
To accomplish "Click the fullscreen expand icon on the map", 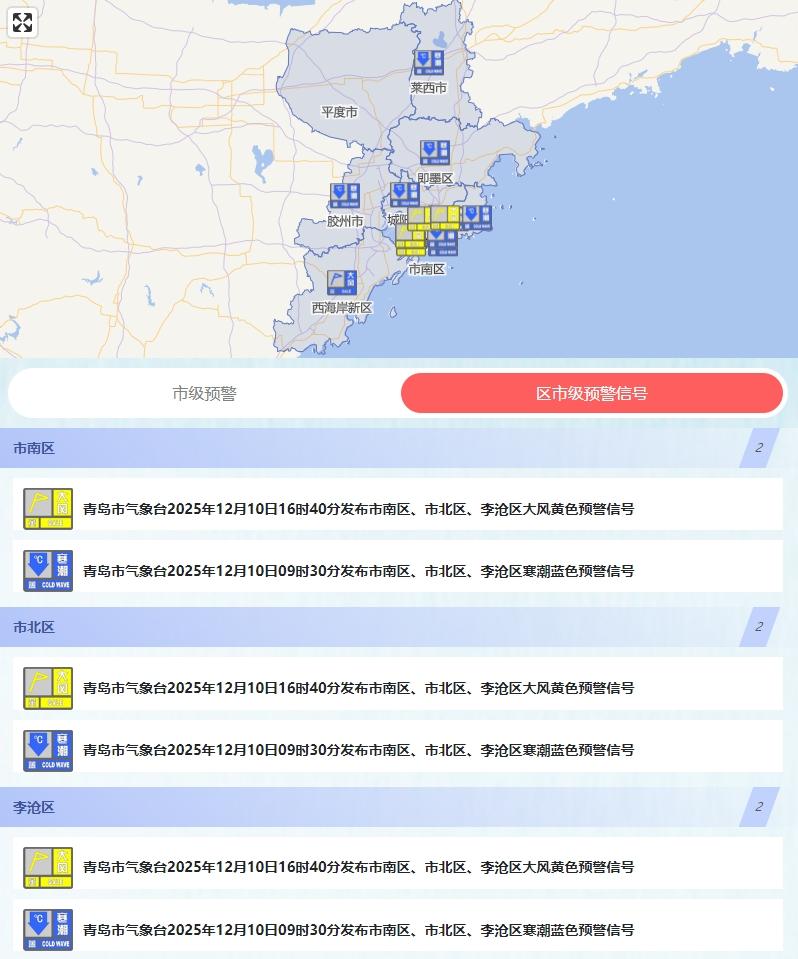I will point(23,23).
